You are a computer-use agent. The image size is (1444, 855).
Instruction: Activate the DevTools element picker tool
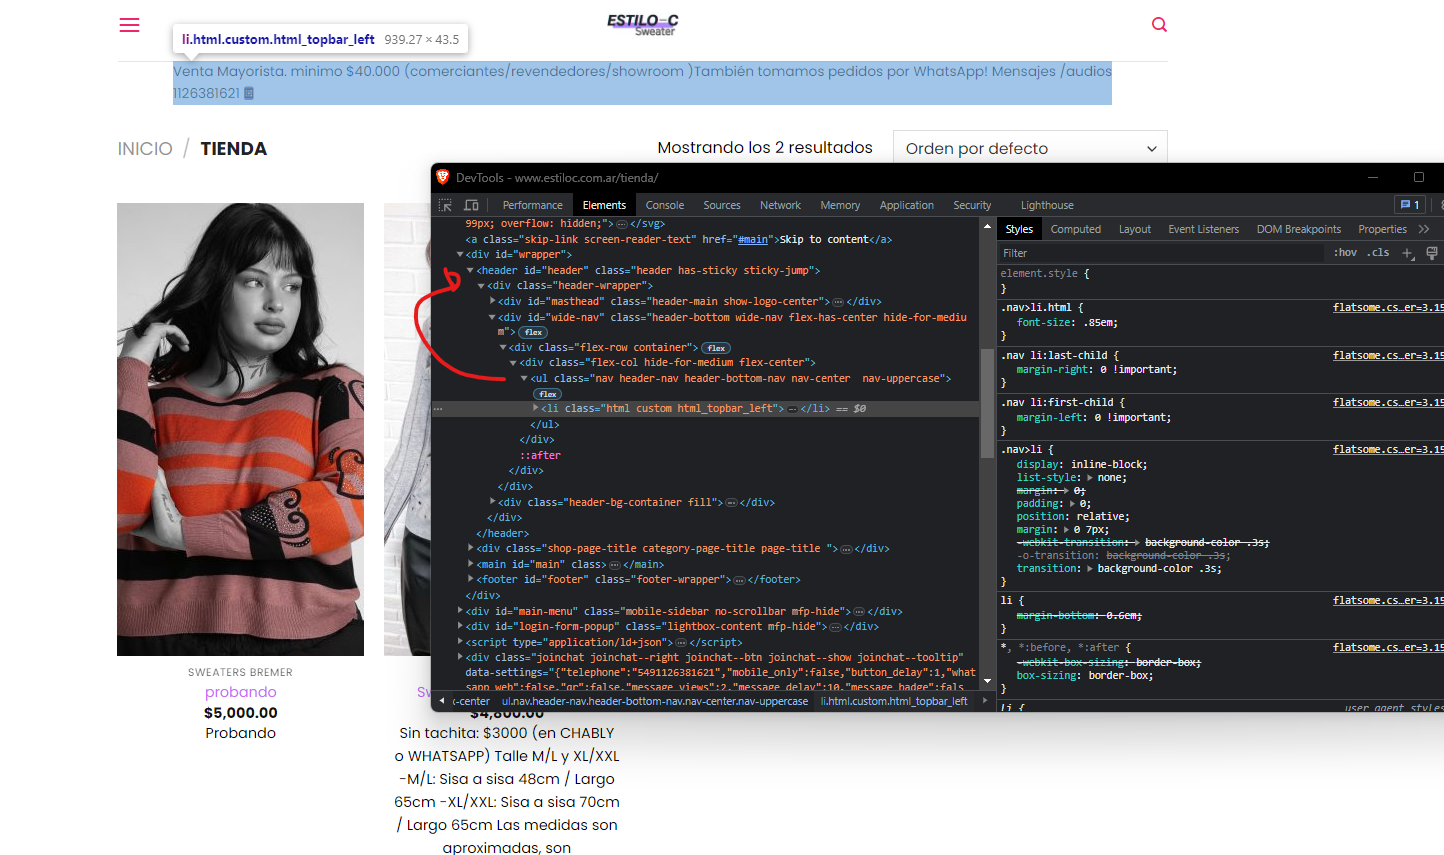[x=446, y=205]
